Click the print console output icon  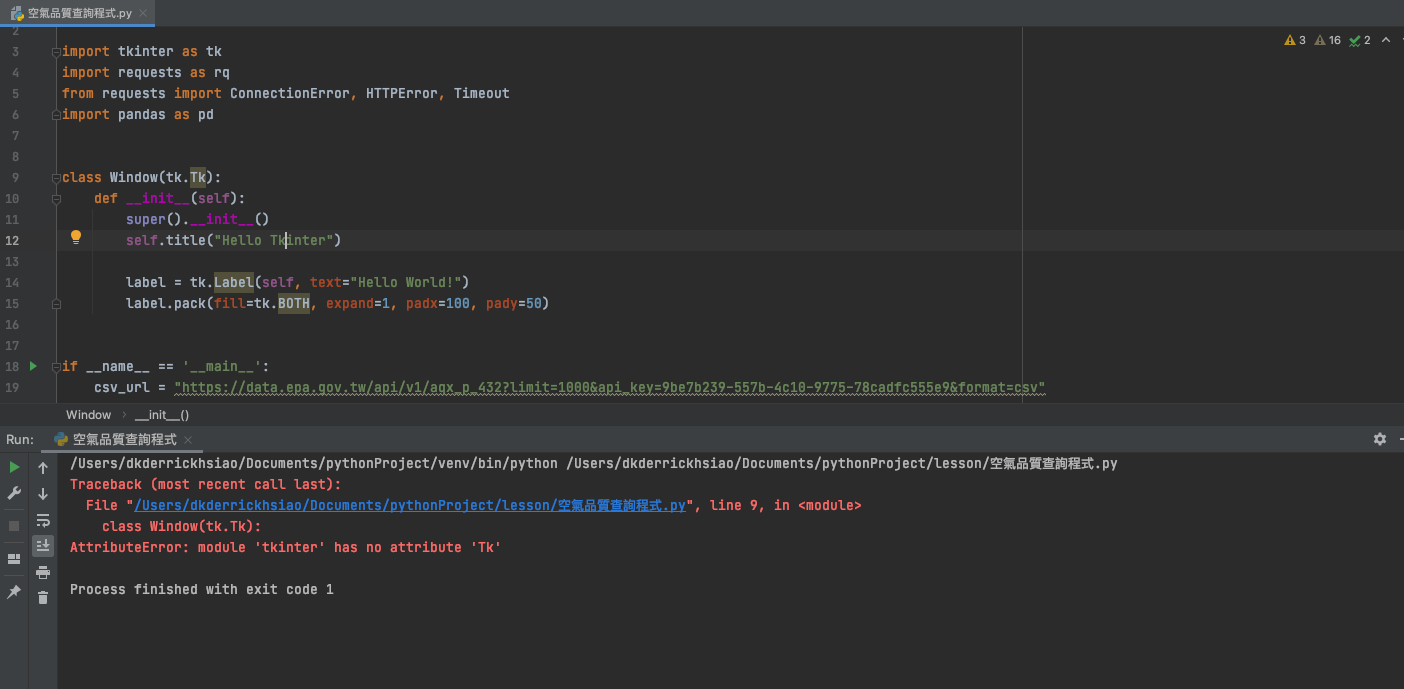click(43, 572)
